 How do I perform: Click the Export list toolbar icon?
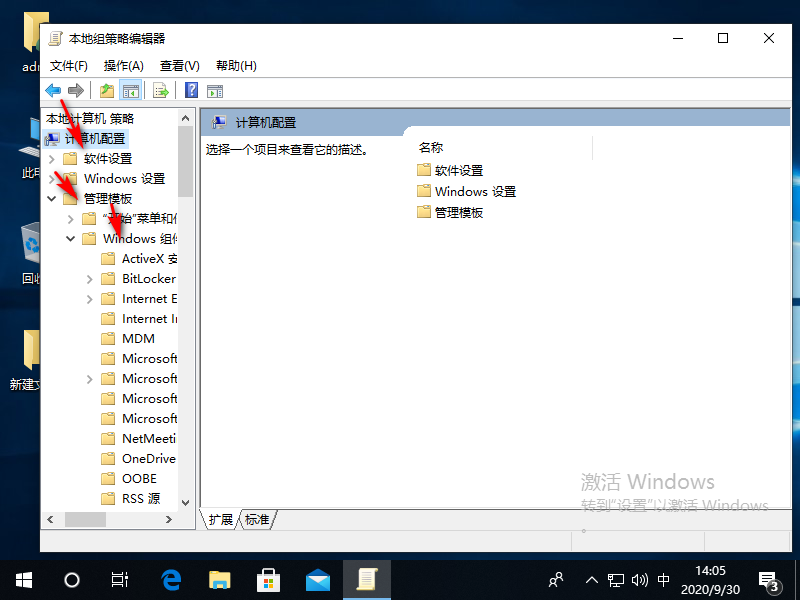click(x=159, y=91)
